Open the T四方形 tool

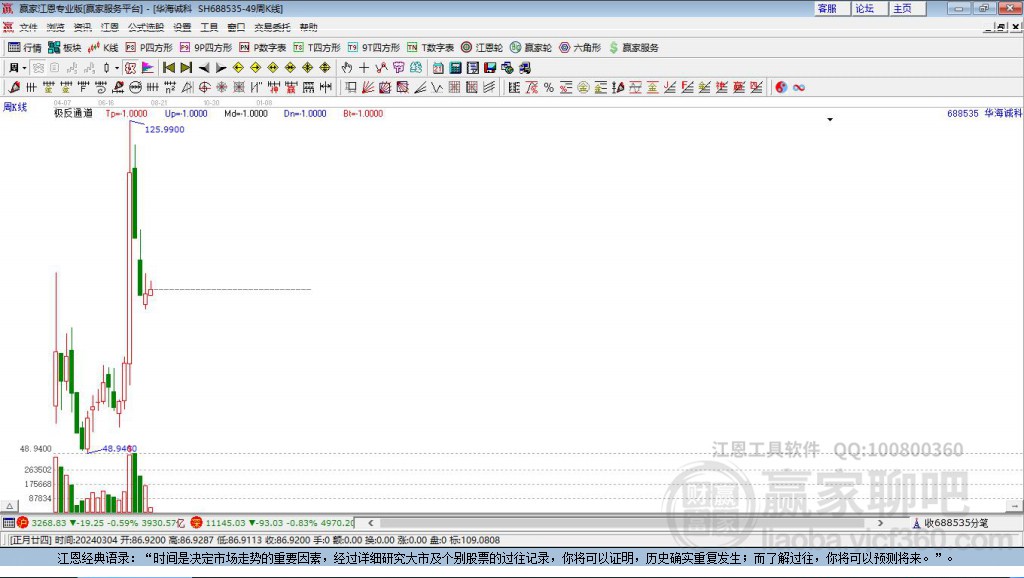tap(317, 48)
